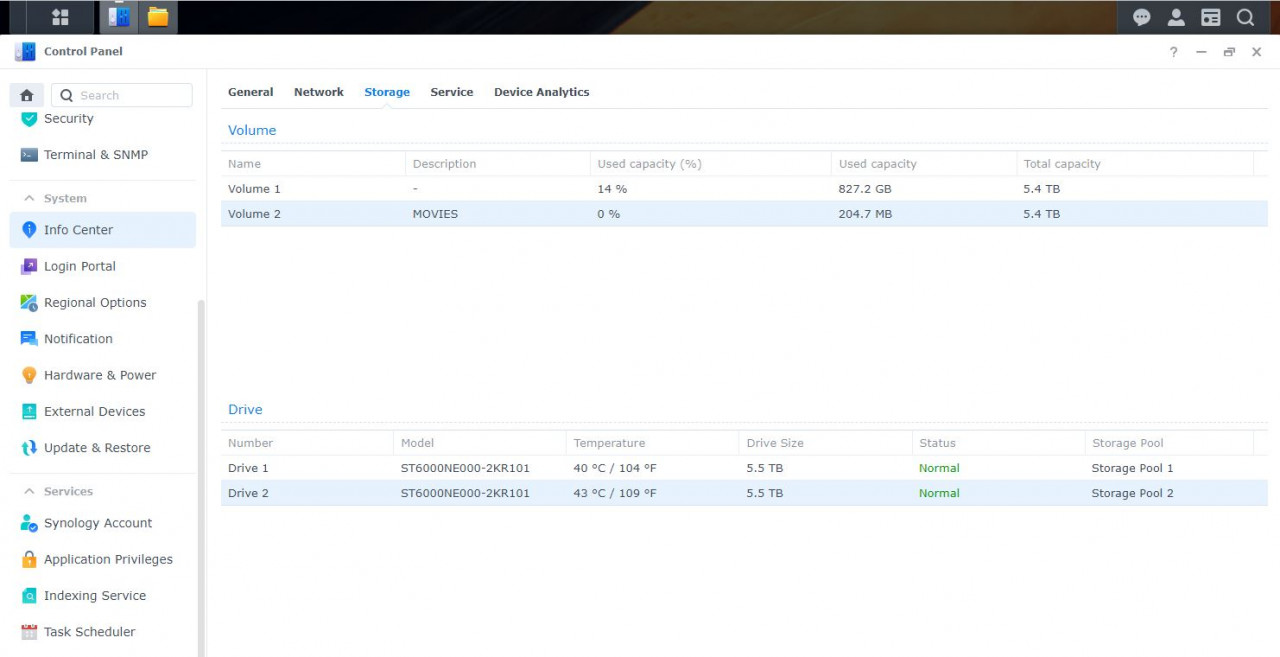Click the Control Panel help question mark

1173,52
